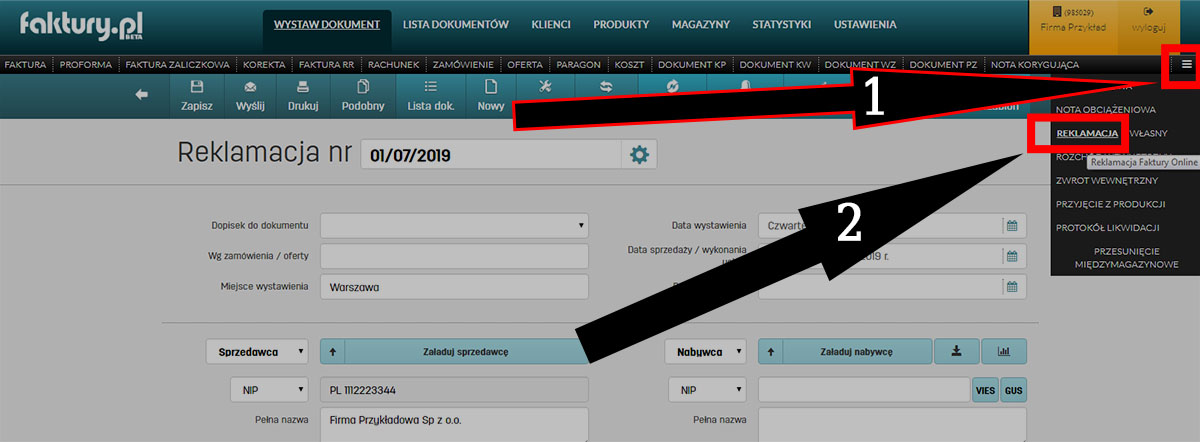Viewport: 1200px width, 442px height.
Task: Open PRODUKTY tab
Action: (621, 24)
